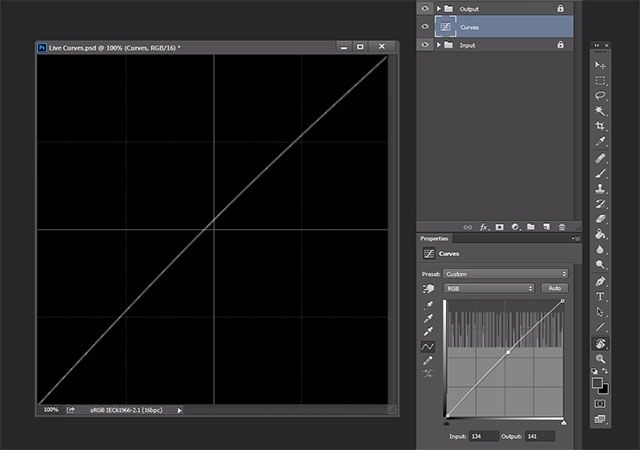Switch to the Properties tab
The width and height of the screenshot is (640, 450).
click(434, 238)
